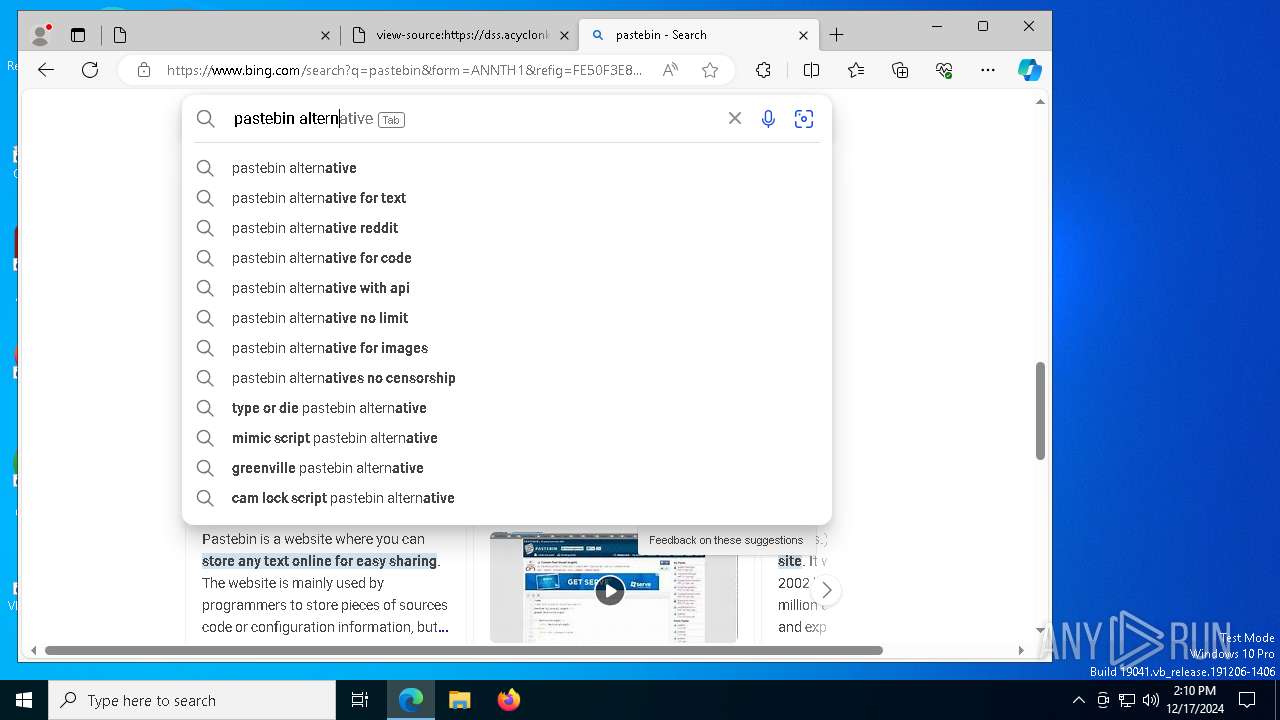Open the Favorites list icon
The image size is (1280, 720).
856,70
